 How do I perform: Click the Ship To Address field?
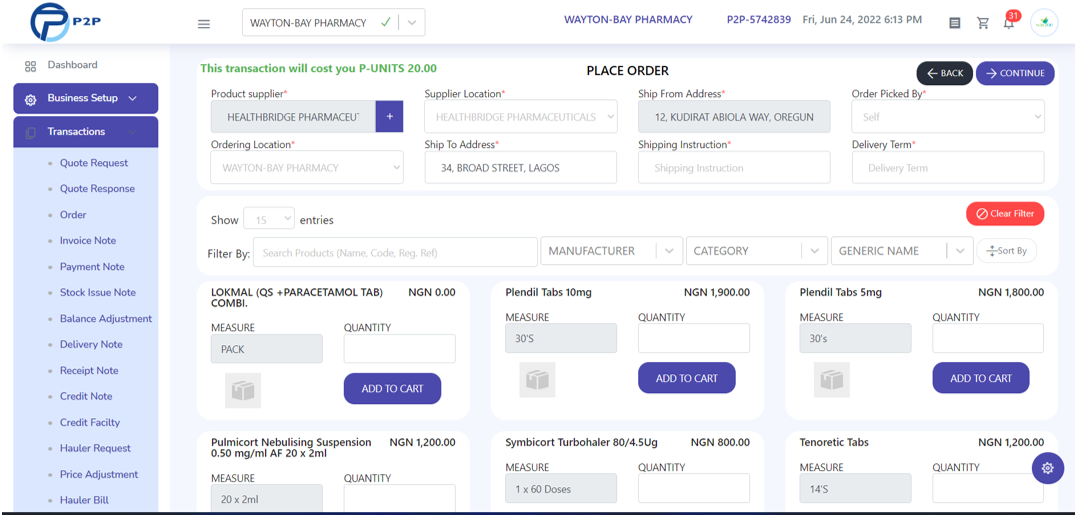pyautogui.click(x=521, y=167)
